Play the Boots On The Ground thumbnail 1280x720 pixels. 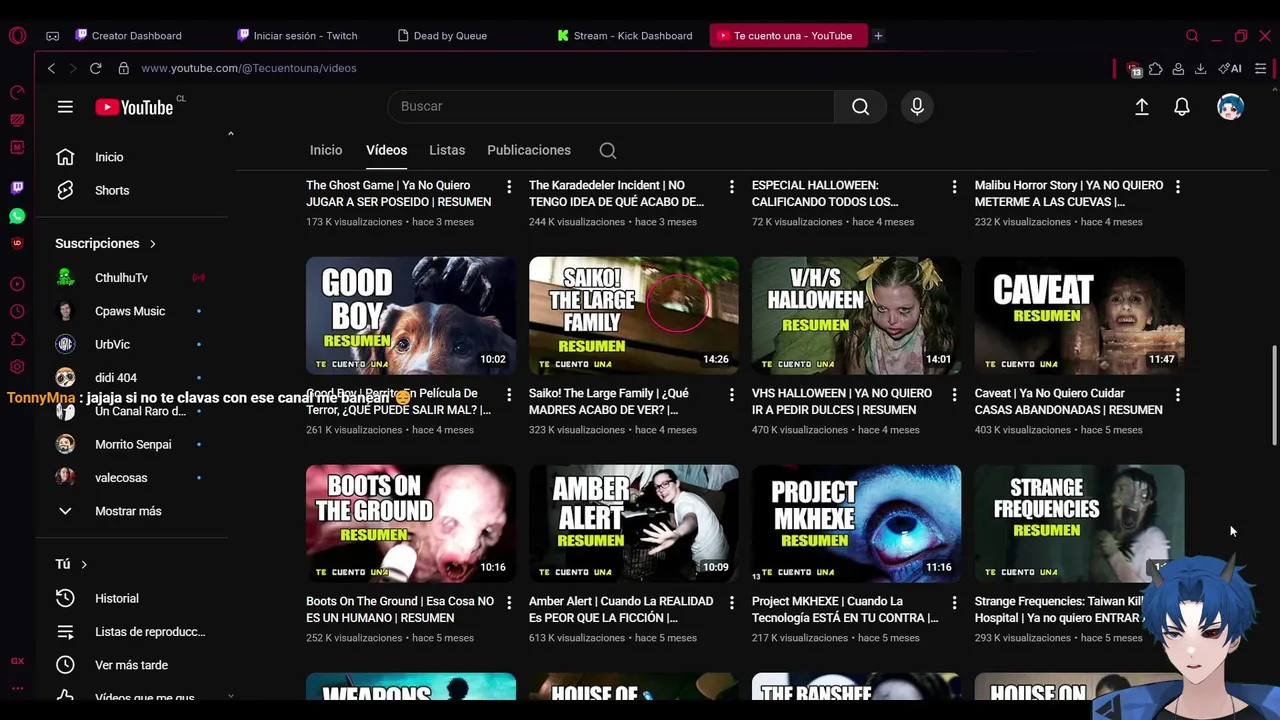point(411,523)
